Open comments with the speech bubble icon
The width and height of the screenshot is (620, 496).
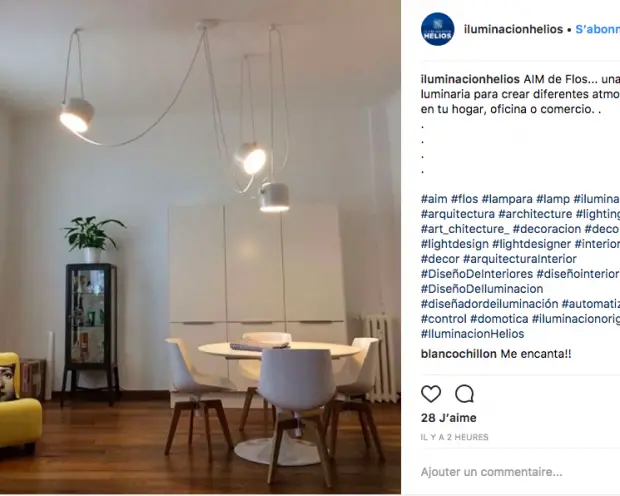point(464,394)
